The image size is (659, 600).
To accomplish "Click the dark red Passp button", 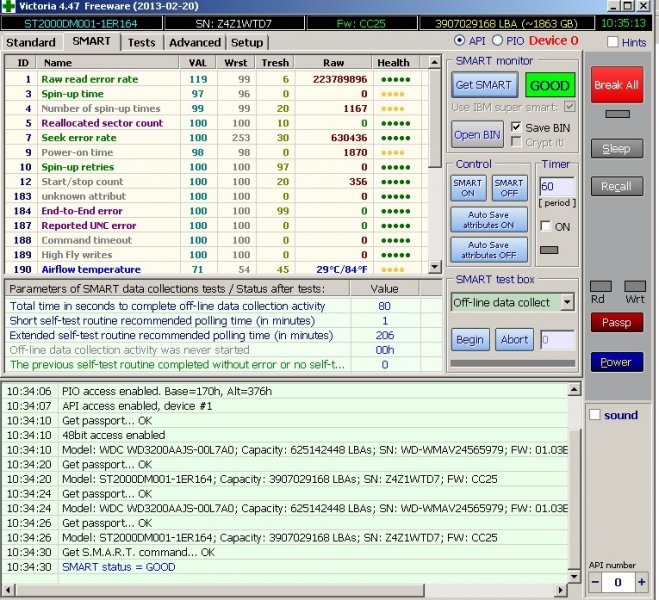I will pos(615,322).
